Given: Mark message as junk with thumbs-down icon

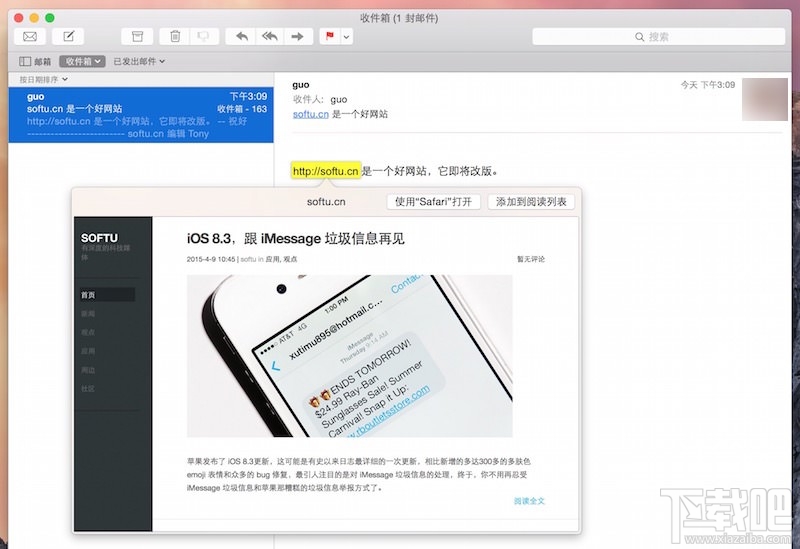Looking at the screenshot, I should click(204, 36).
